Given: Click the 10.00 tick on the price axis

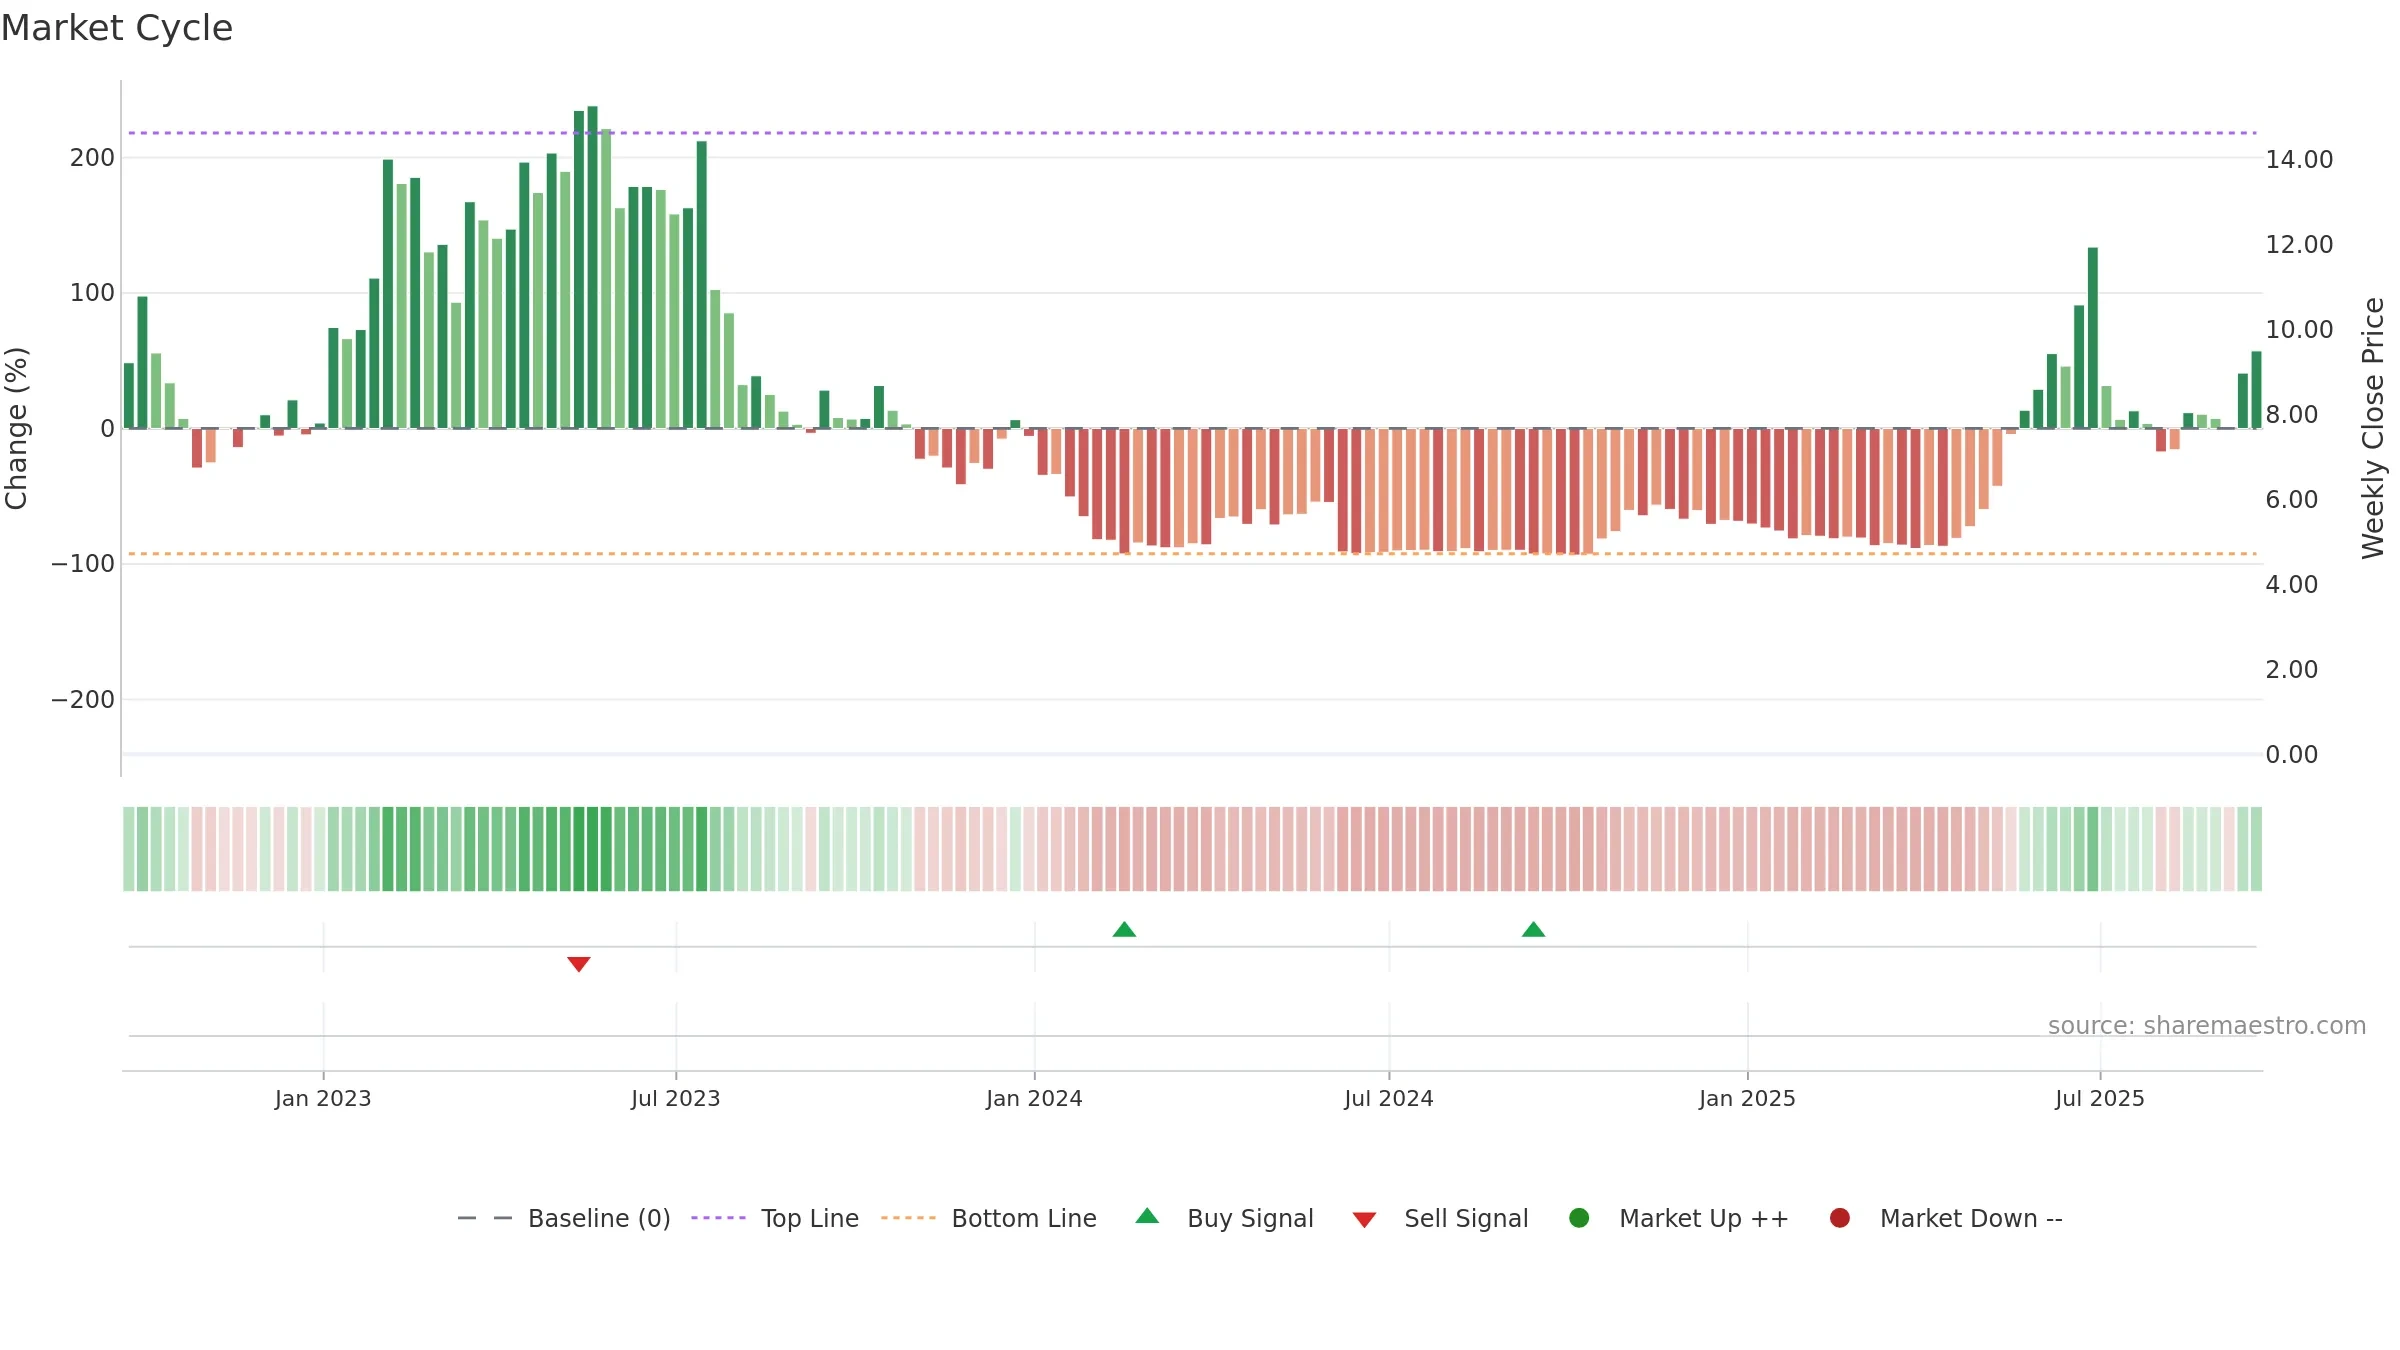Looking at the screenshot, I should 2299,330.
